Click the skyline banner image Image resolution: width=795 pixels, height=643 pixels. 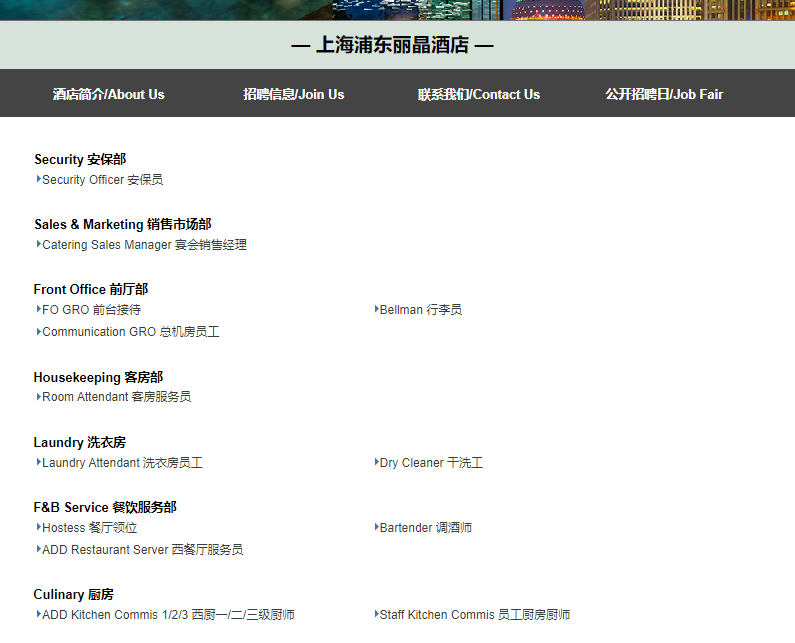point(398,10)
